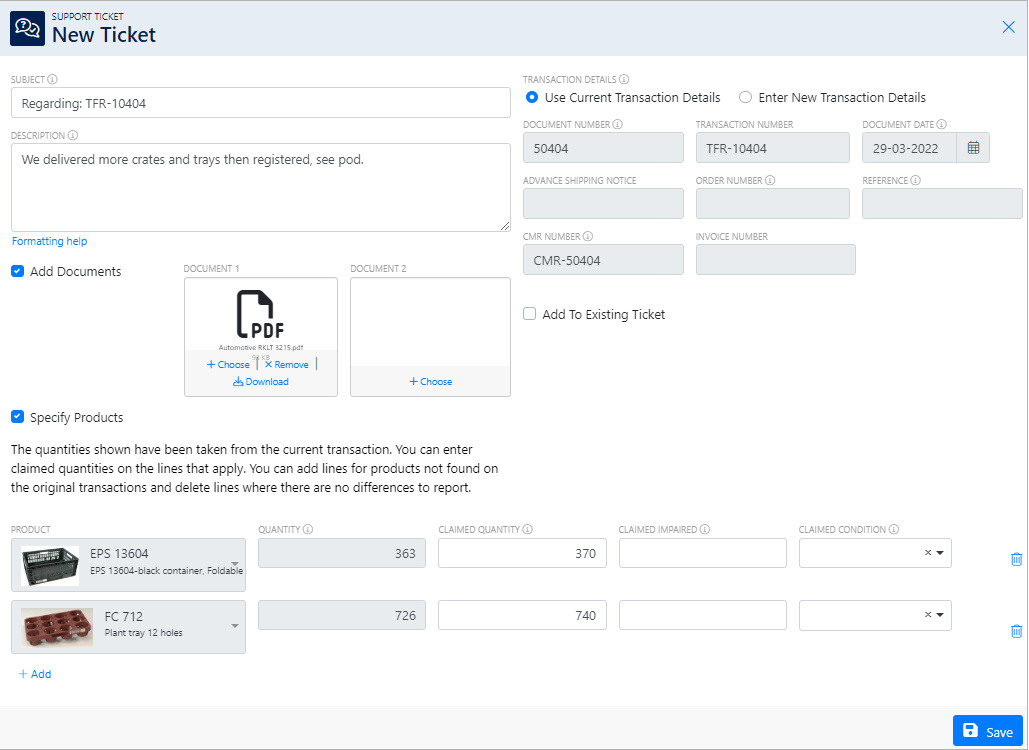This screenshot has height=750, width=1029.
Task: Click the PDF file icon in Document 1
Action: coord(260,314)
